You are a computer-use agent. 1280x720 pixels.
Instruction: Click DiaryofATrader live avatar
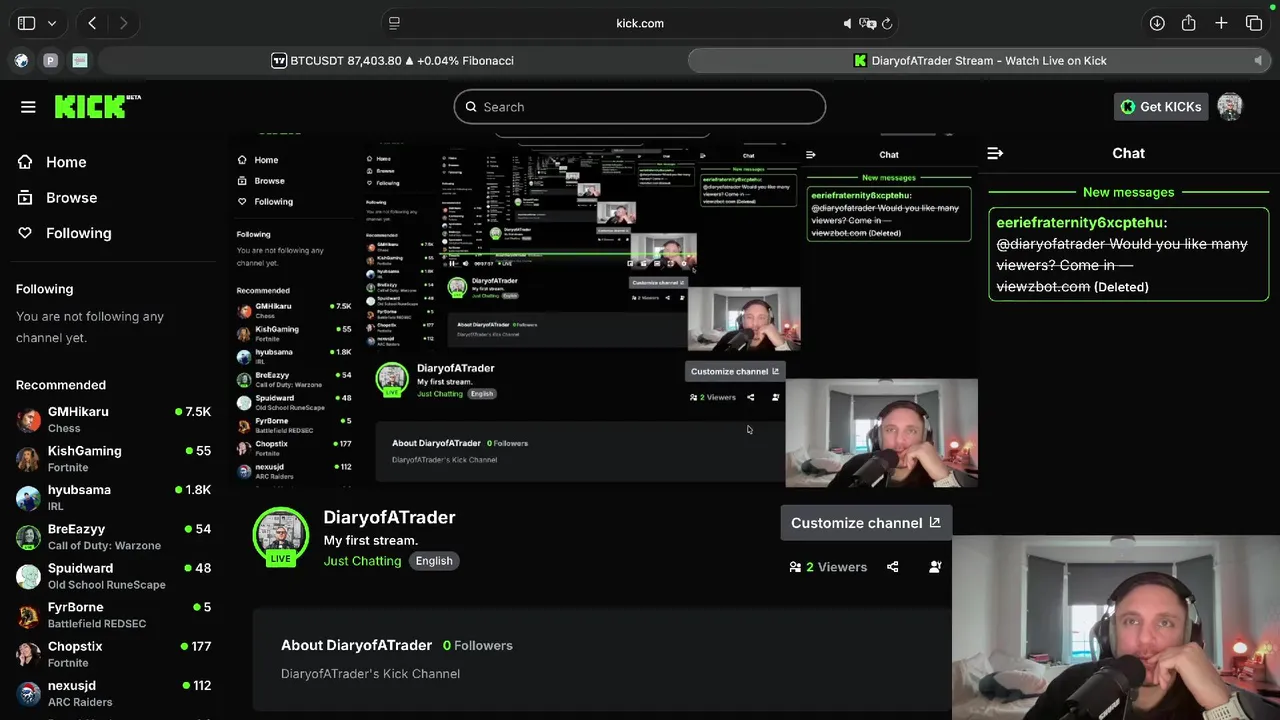tap(281, 537)
